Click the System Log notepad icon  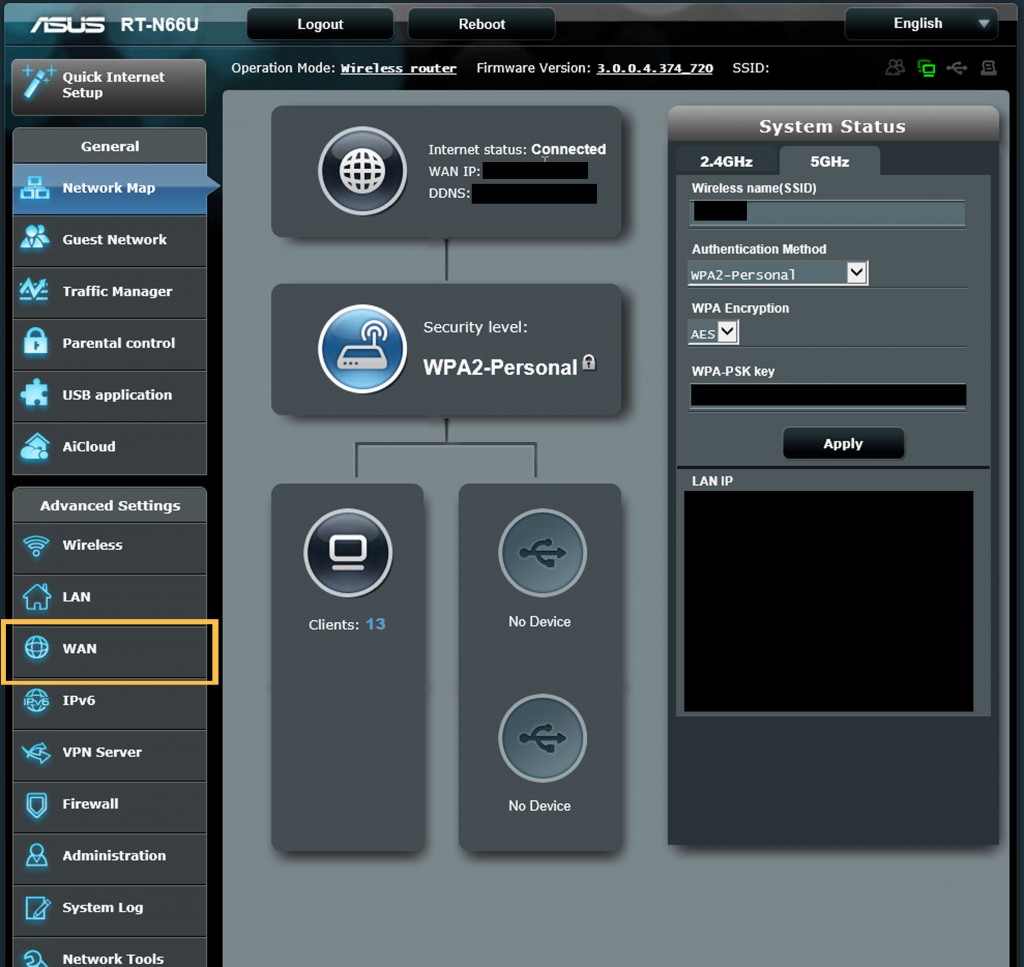tap(37, 908)
